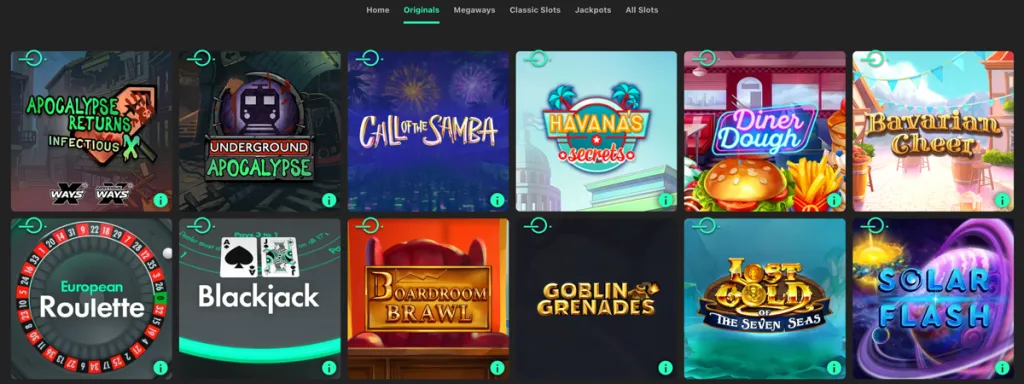This screenshot has height=384, width=1024.
Task: Switch to the Jackpots tab
Action: coord(593,10)
